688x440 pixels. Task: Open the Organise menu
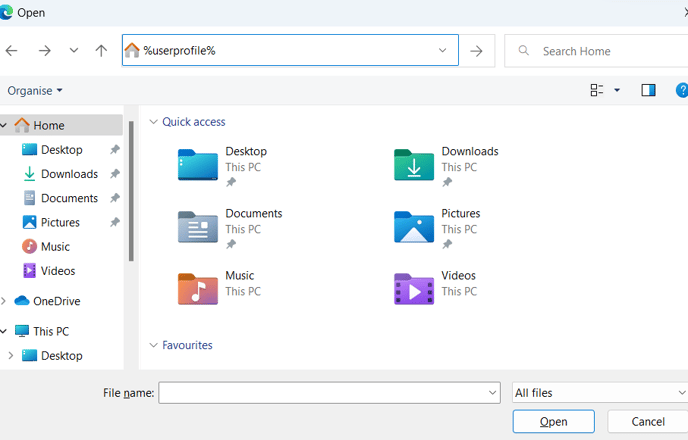pyautogui.click(x=35, y=90)
